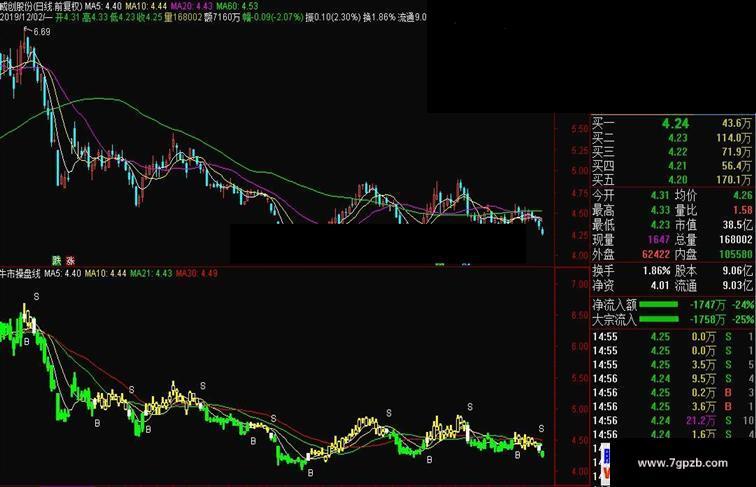This screenshot has width=756, height=487.
Task: Click the 量比 1.58 value
Action: click(742, 210)
